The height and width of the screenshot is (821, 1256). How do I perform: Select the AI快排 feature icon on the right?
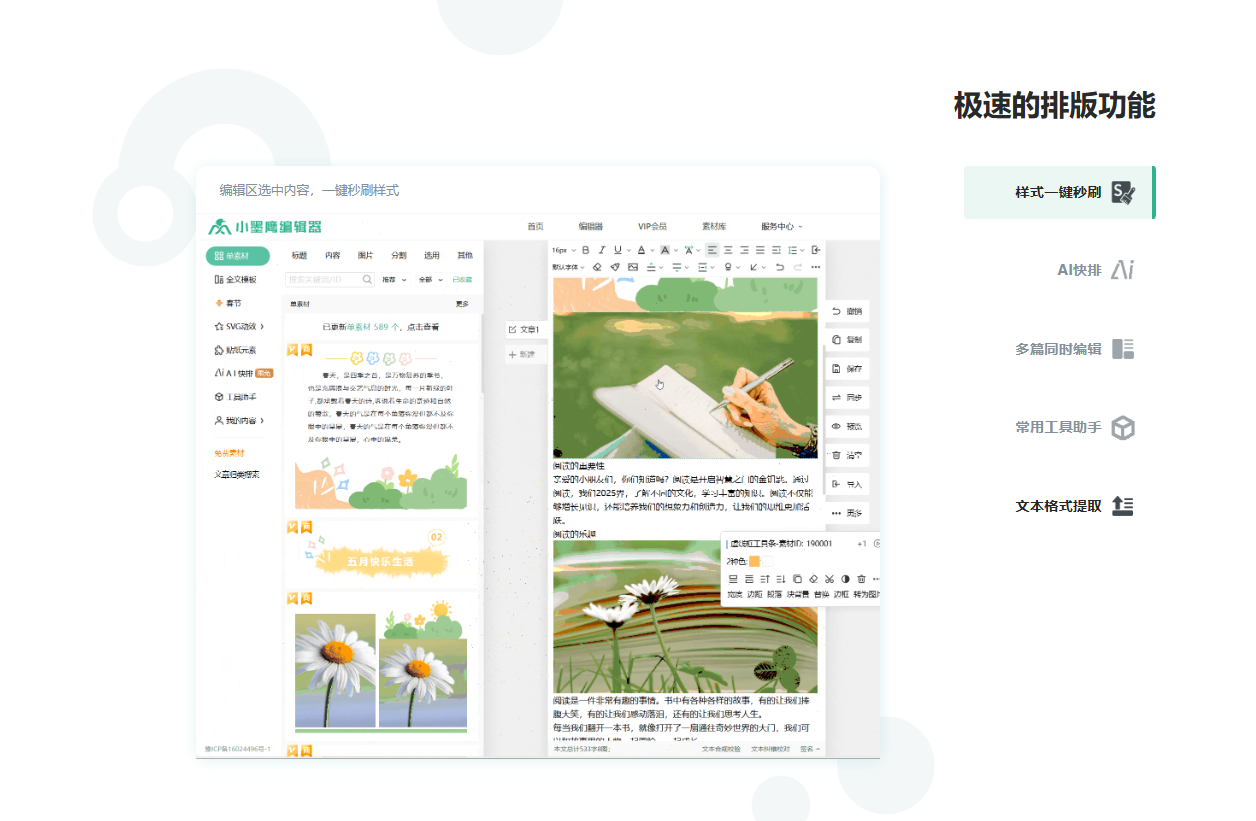click(1124, 270)
